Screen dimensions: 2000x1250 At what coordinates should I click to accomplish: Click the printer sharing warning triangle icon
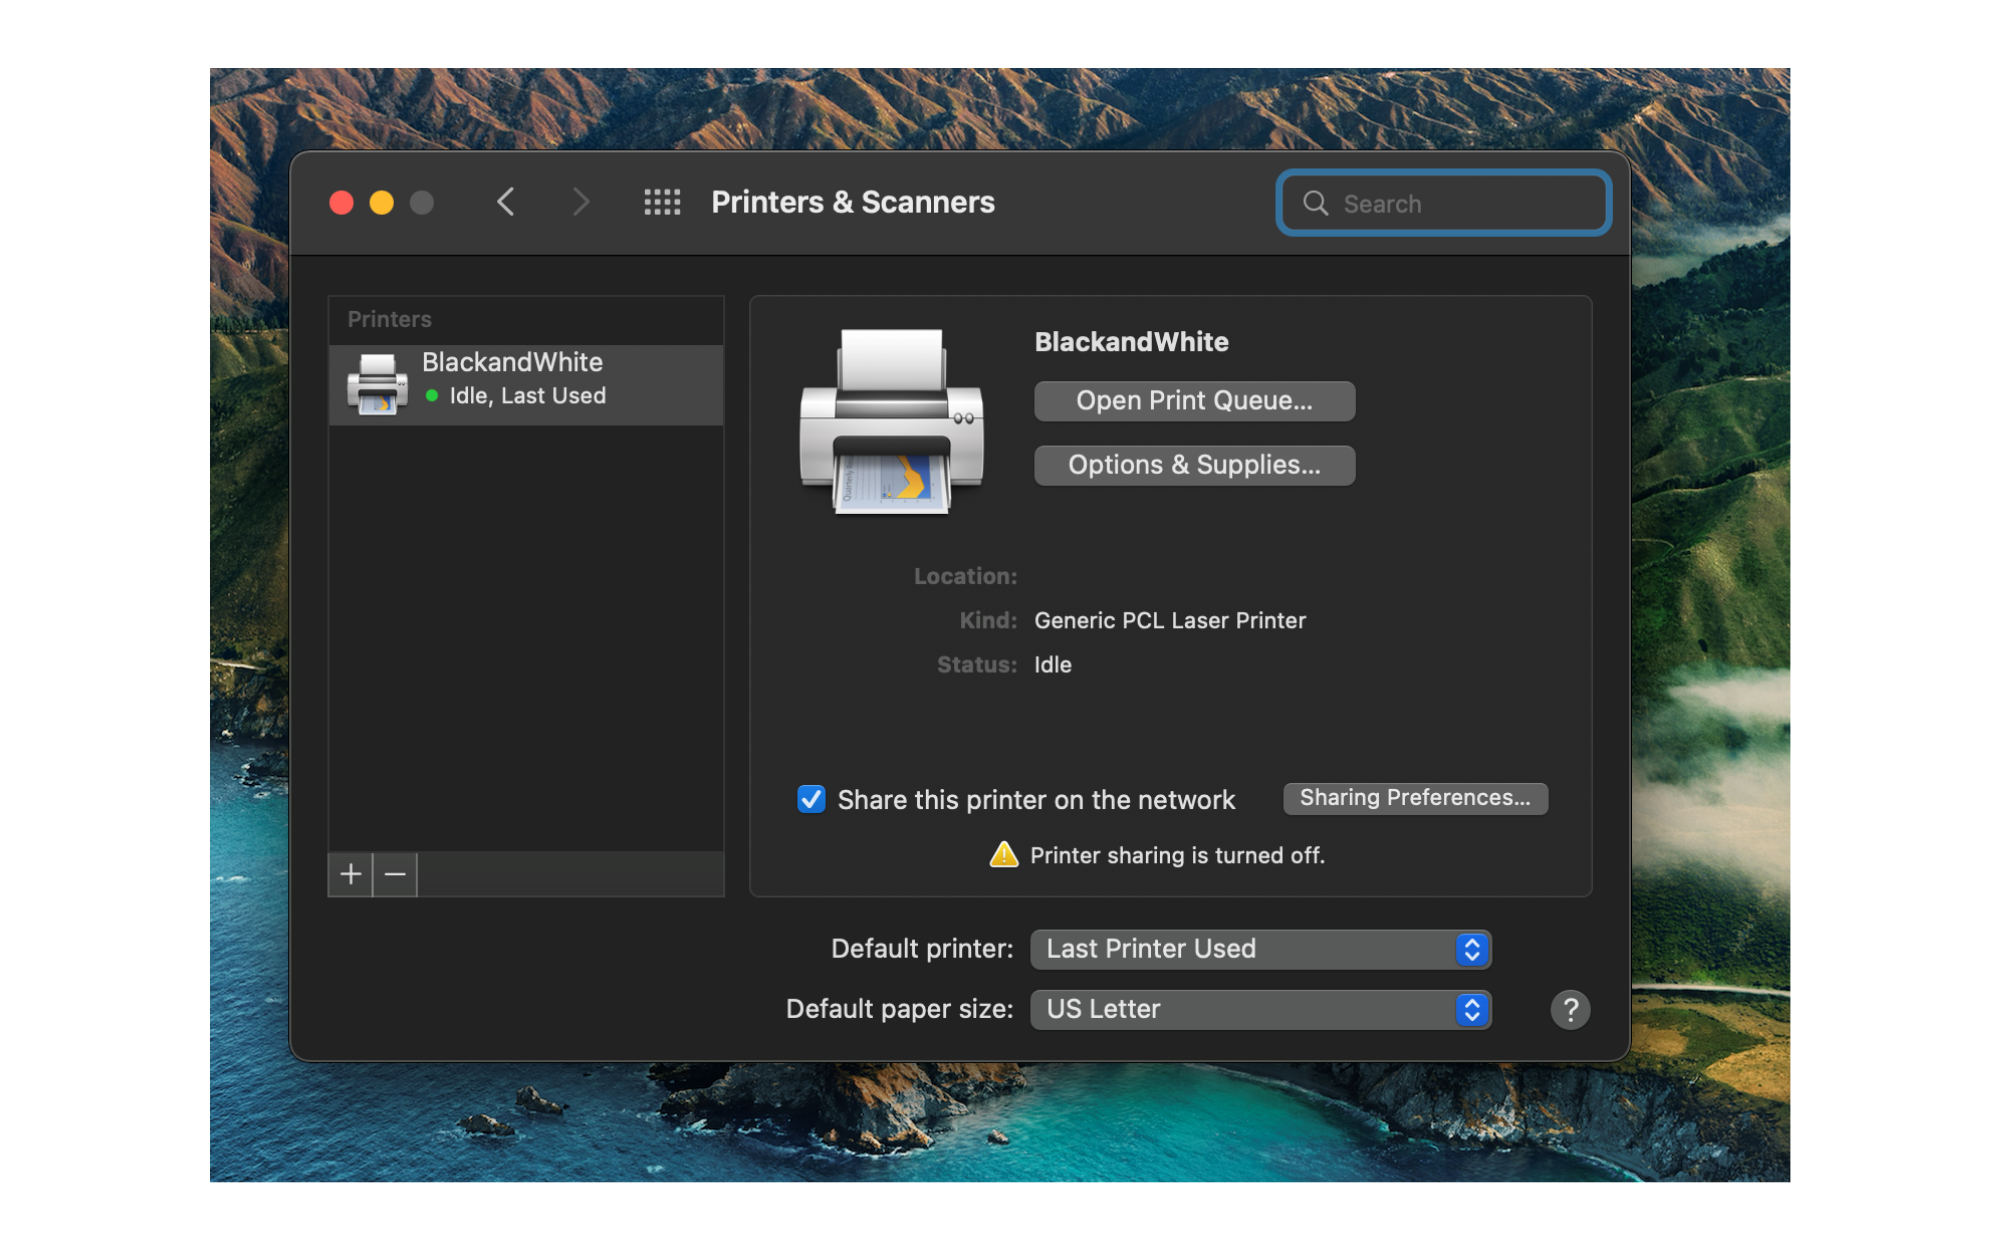coord(1003,855)
